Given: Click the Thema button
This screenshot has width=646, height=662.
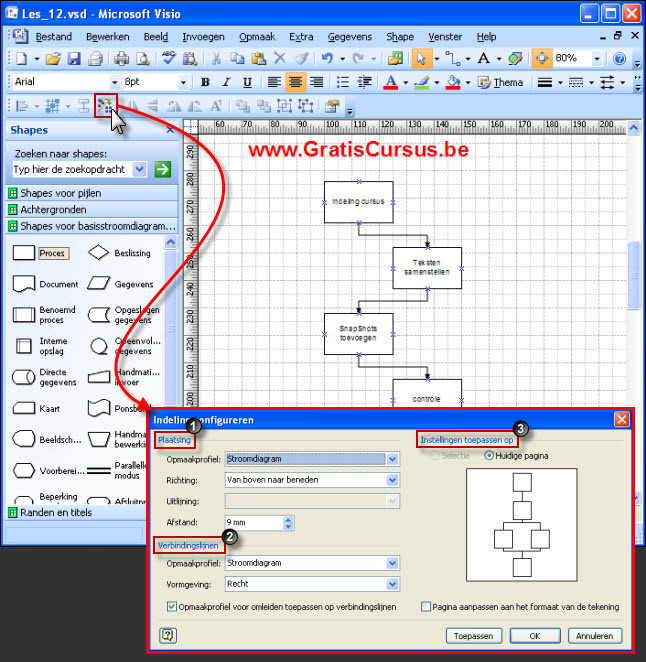Looking at the screenshot, I should pyautogui.click(x=501, y=82).
